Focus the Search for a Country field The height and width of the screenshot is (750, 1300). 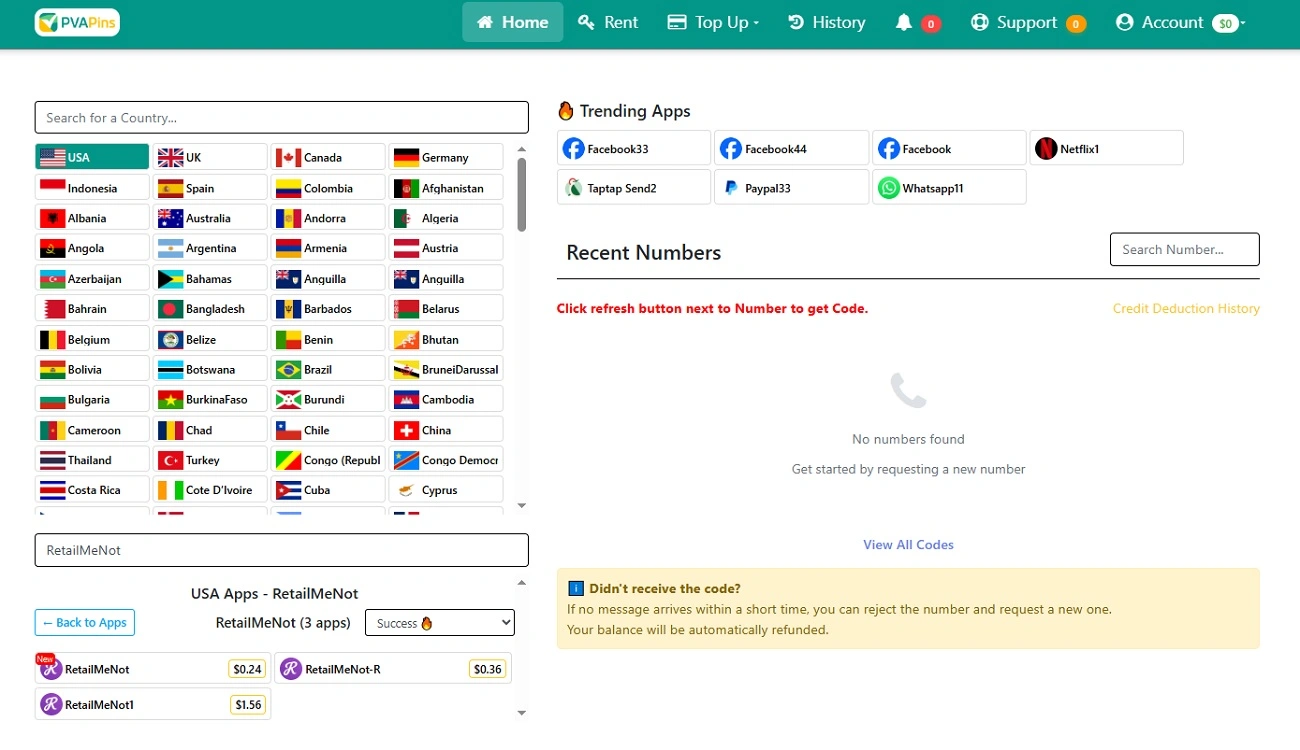tap(282, 117)
